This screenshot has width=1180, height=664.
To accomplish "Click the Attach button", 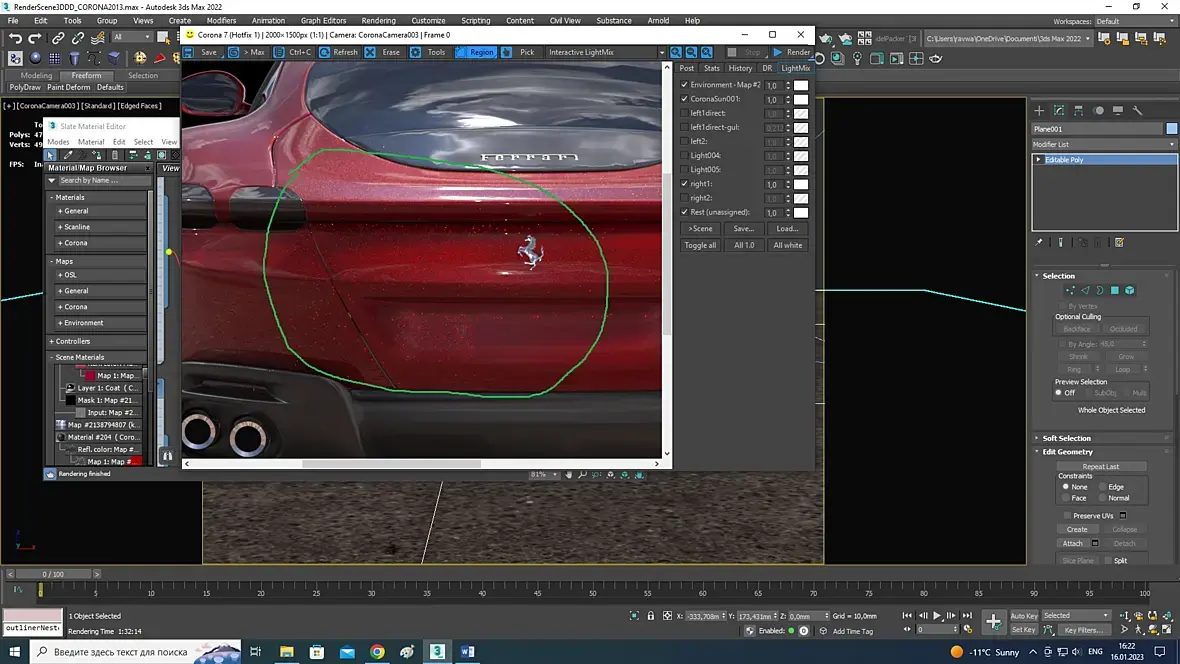I will point(1072,543).
